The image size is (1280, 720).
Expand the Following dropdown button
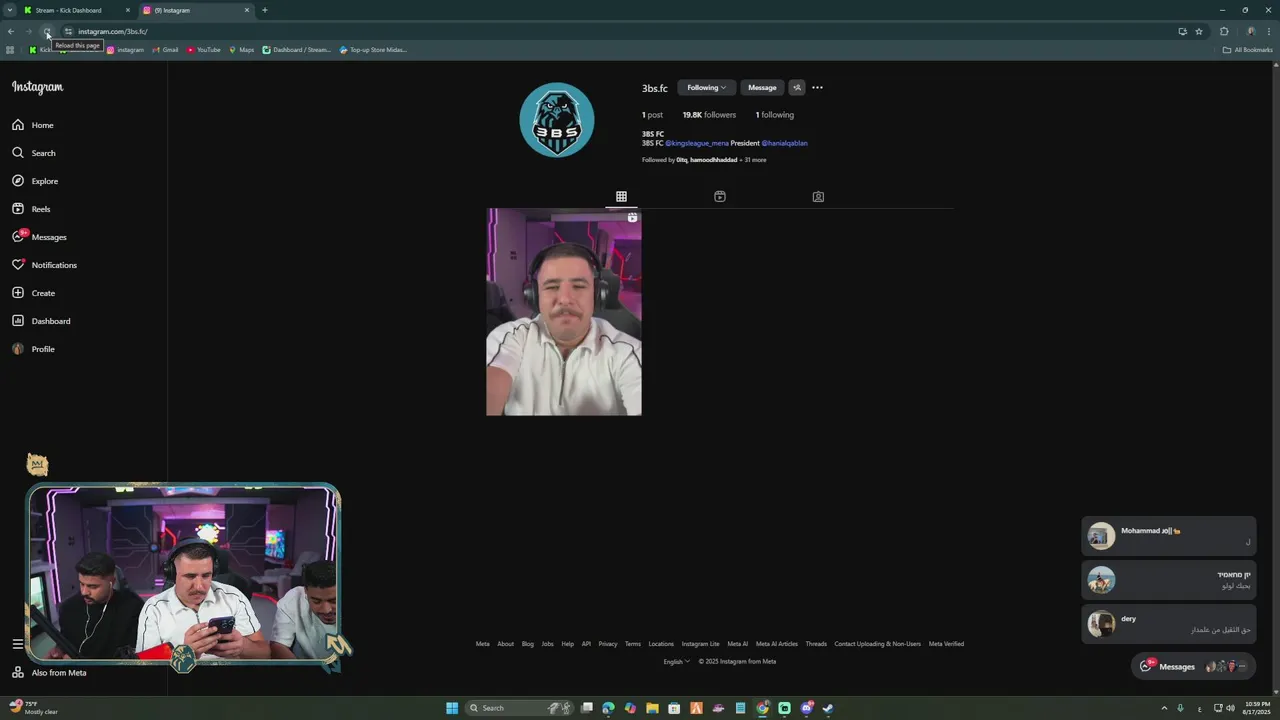706,88
